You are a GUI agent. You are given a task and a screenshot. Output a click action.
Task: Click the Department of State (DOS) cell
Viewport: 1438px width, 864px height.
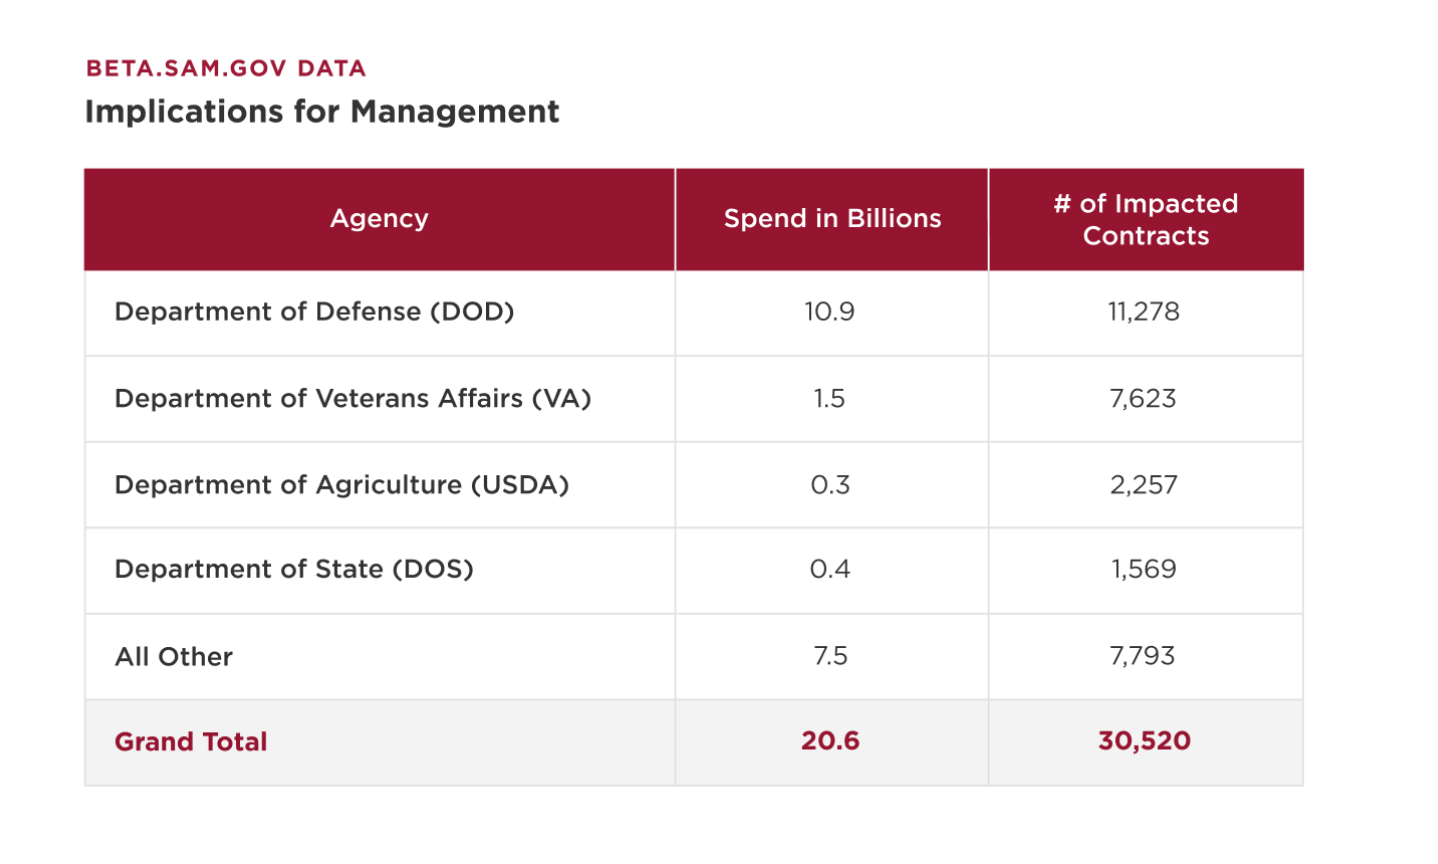[294, 570]
